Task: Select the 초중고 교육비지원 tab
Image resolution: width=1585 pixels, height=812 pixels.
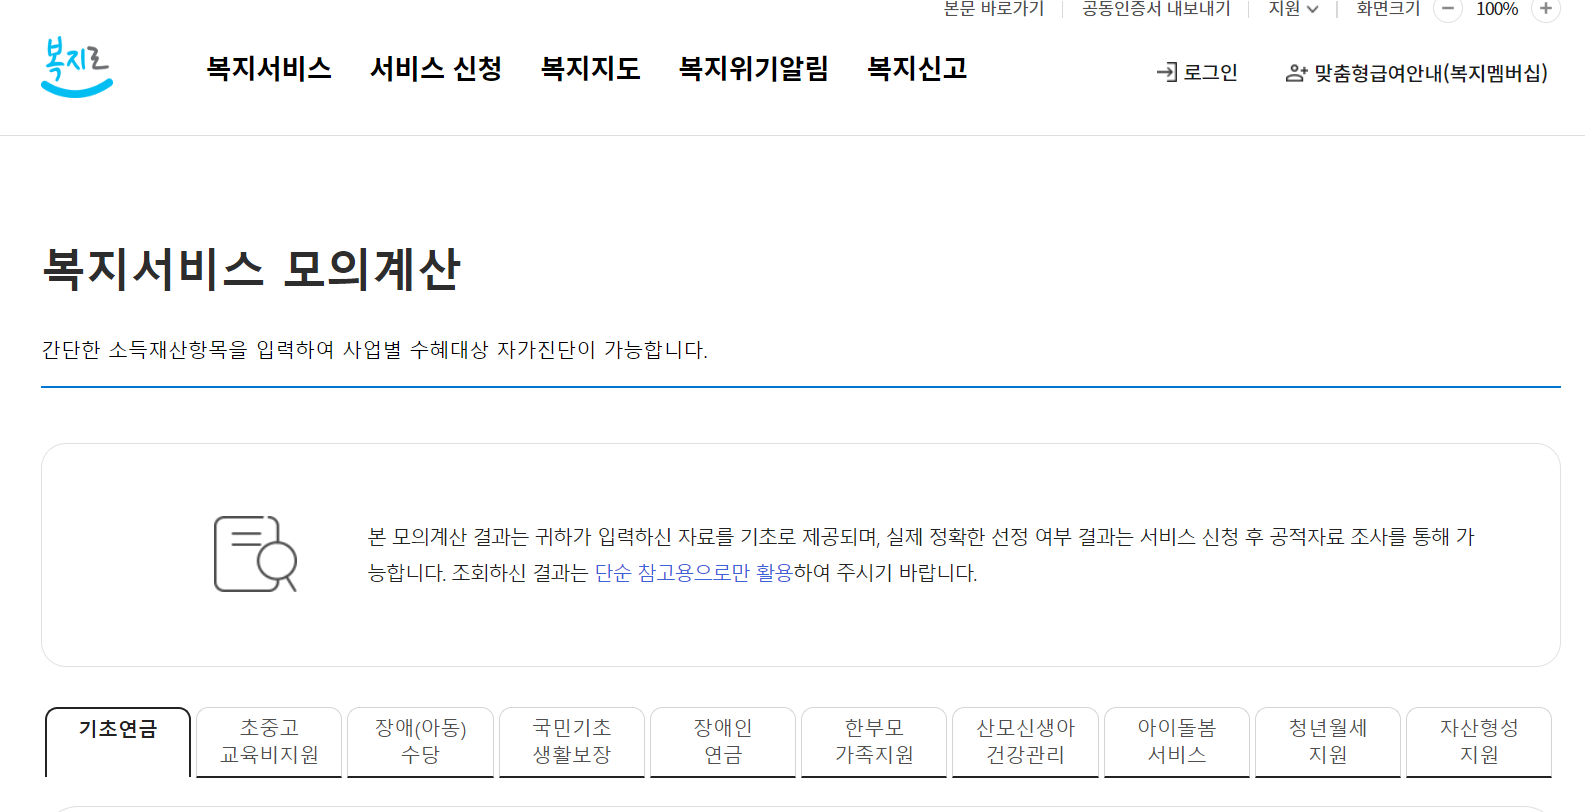Action: (x=269, y=741)
